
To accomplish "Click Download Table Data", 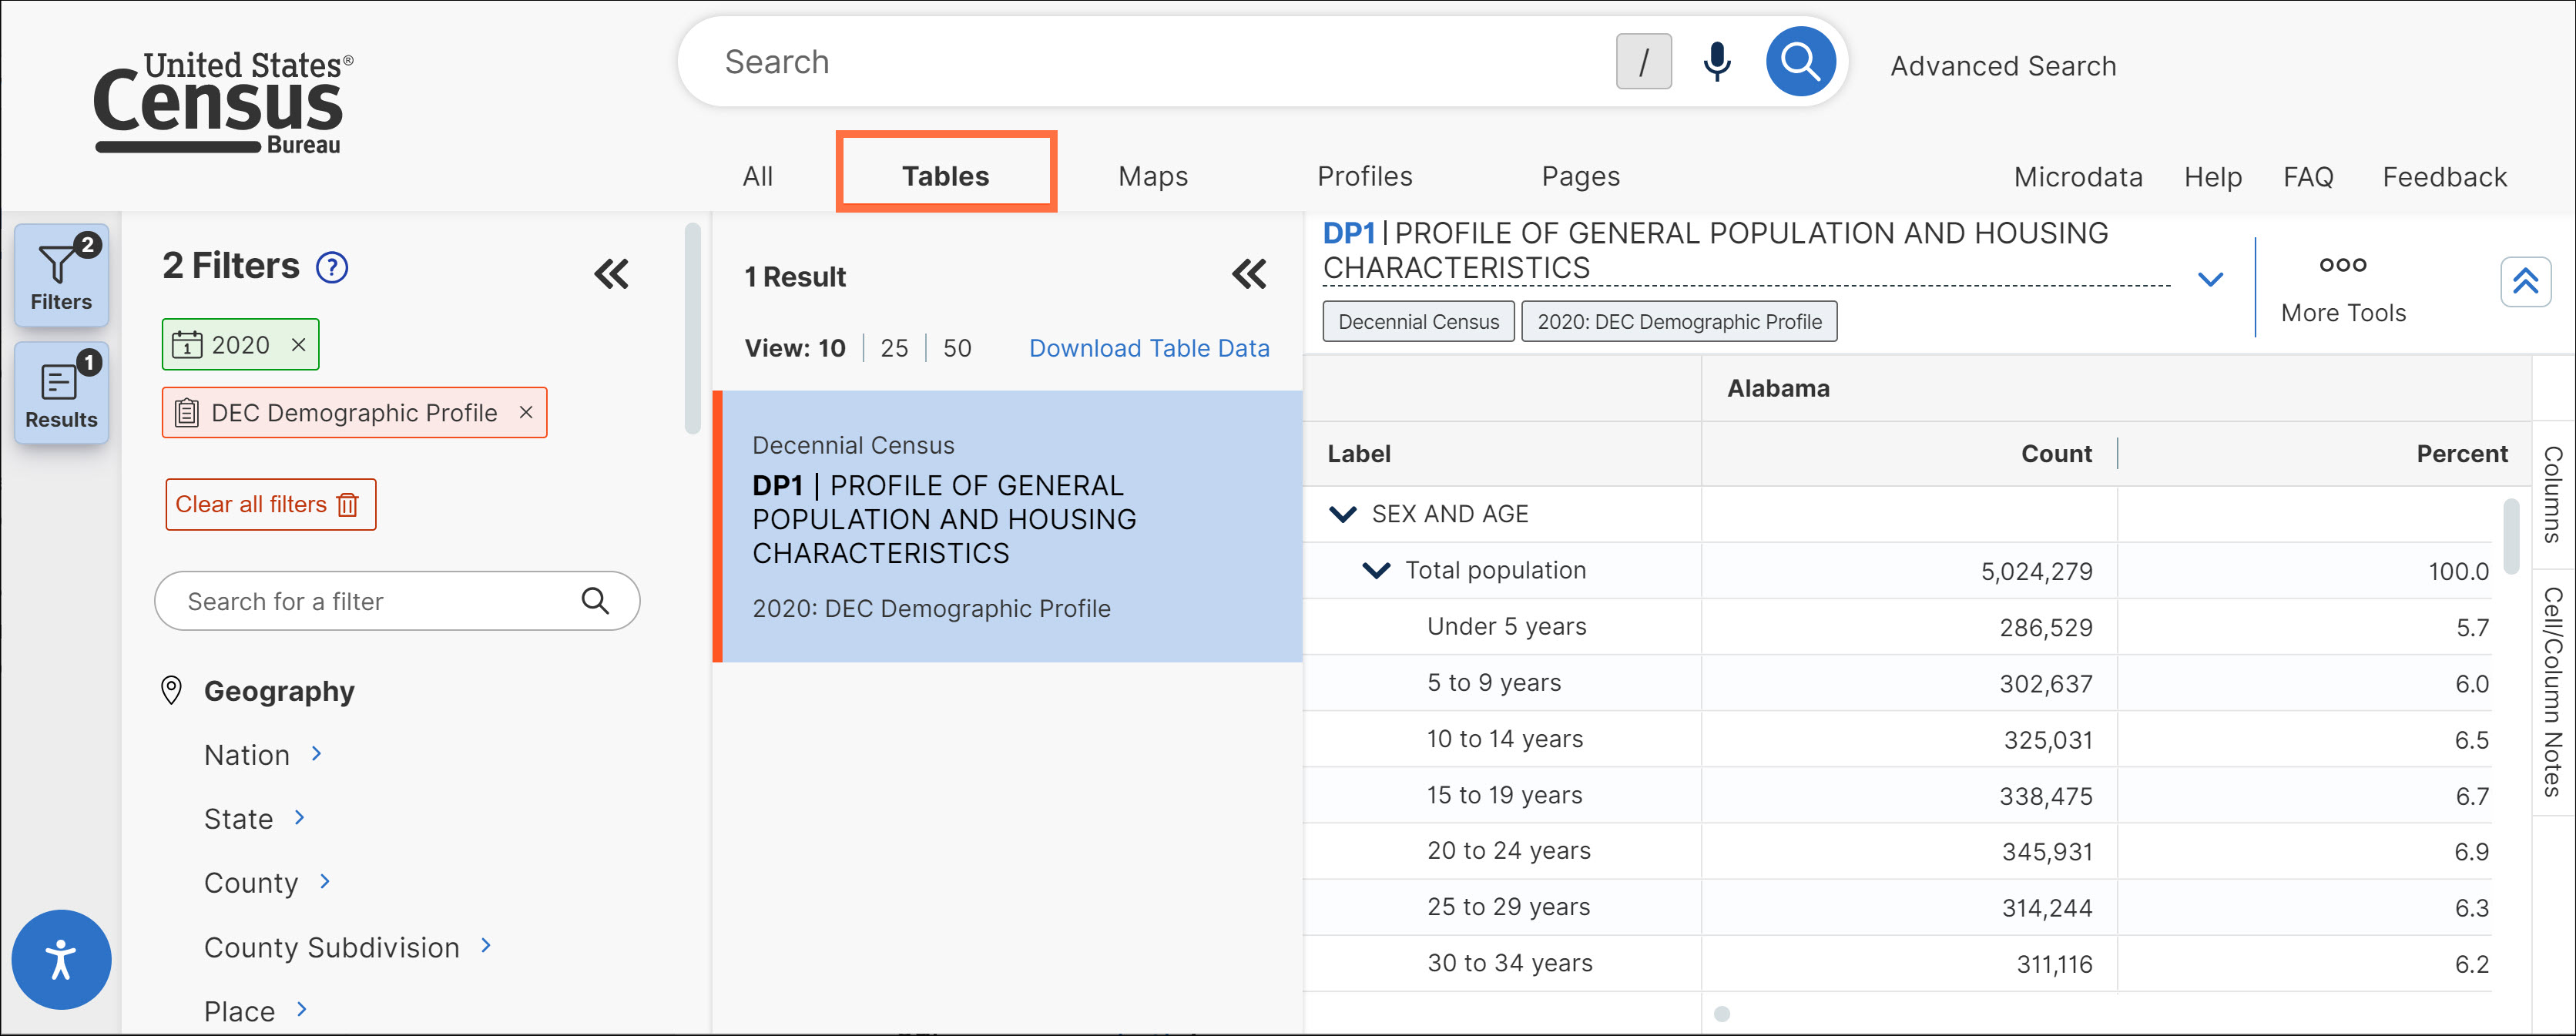I will click(x=1149, y=348).
